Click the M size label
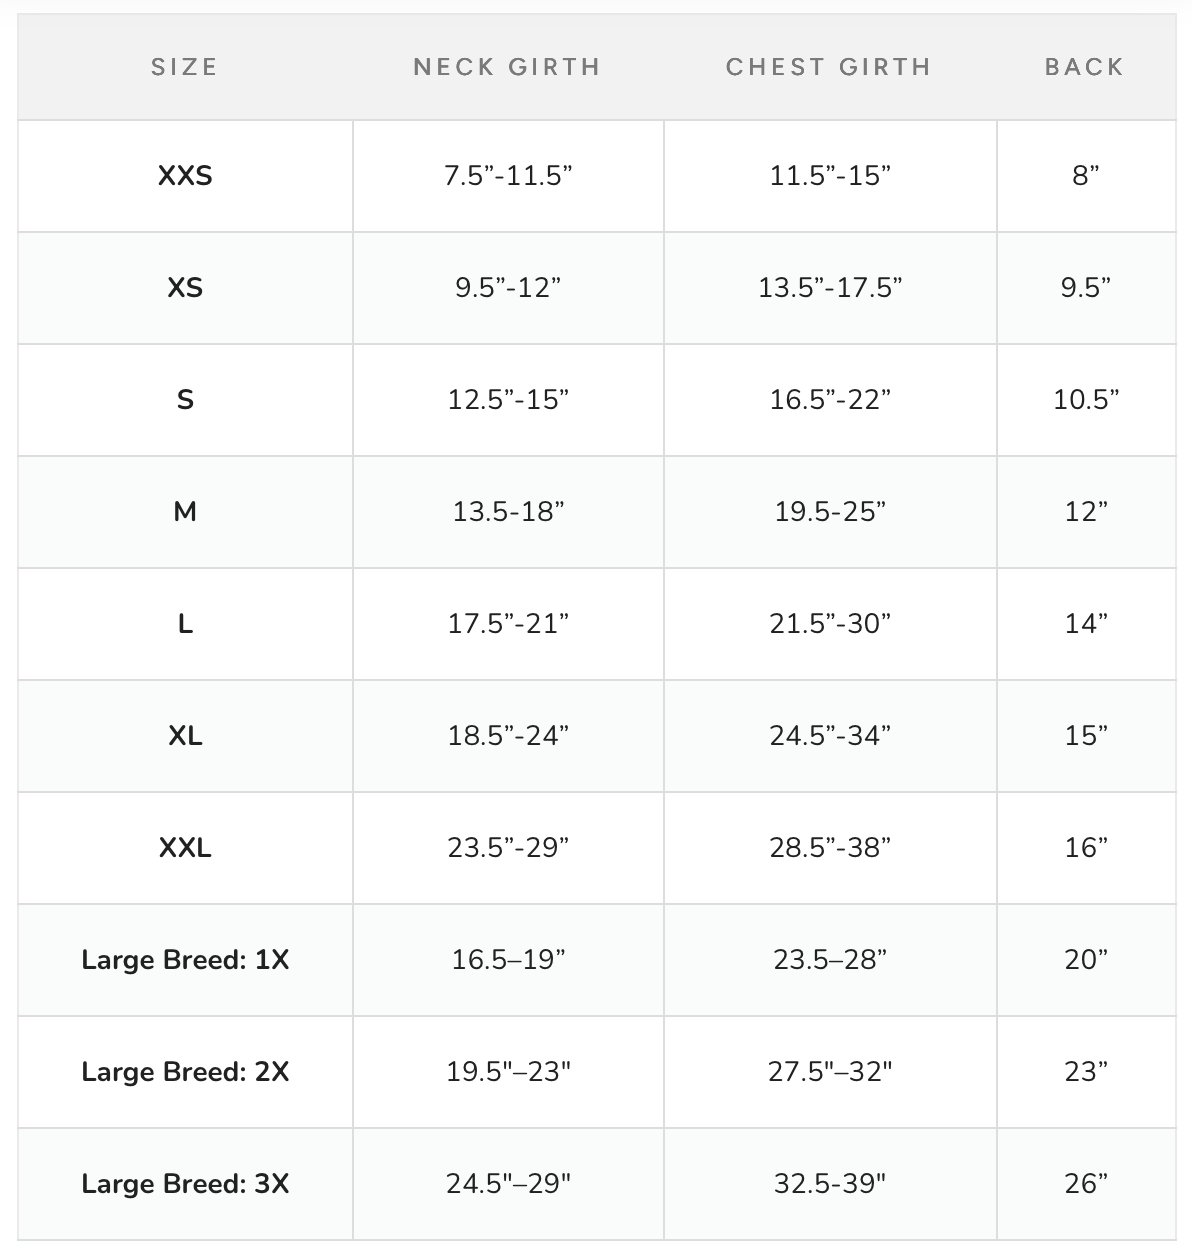Viewport: 1192px width, 1254px height. click(185, 512)
